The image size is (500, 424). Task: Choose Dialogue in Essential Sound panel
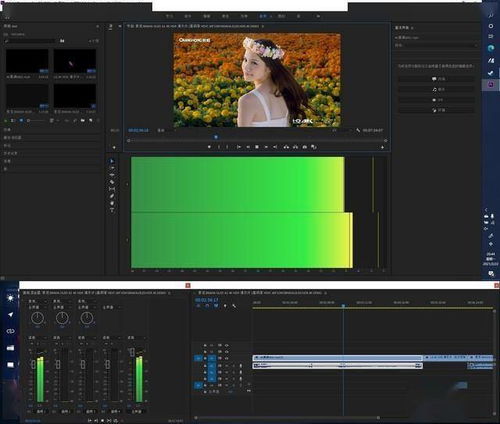[x=436, y=79]
